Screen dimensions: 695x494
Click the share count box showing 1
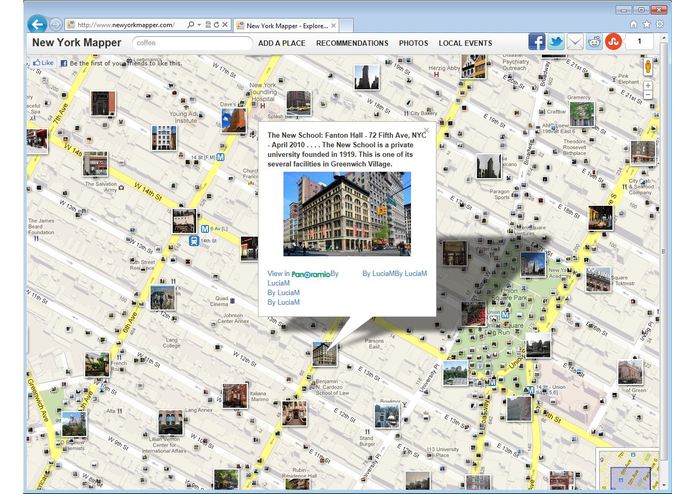pyautogui.click(x=639, y=42)
